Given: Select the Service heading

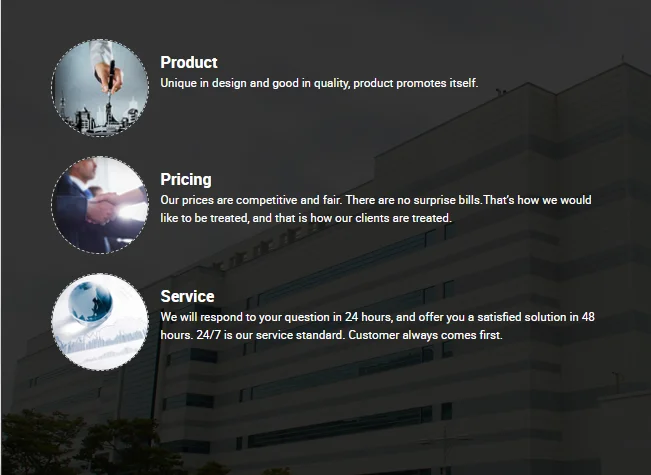Looking at the screenshot, I should tap(187, 296).
